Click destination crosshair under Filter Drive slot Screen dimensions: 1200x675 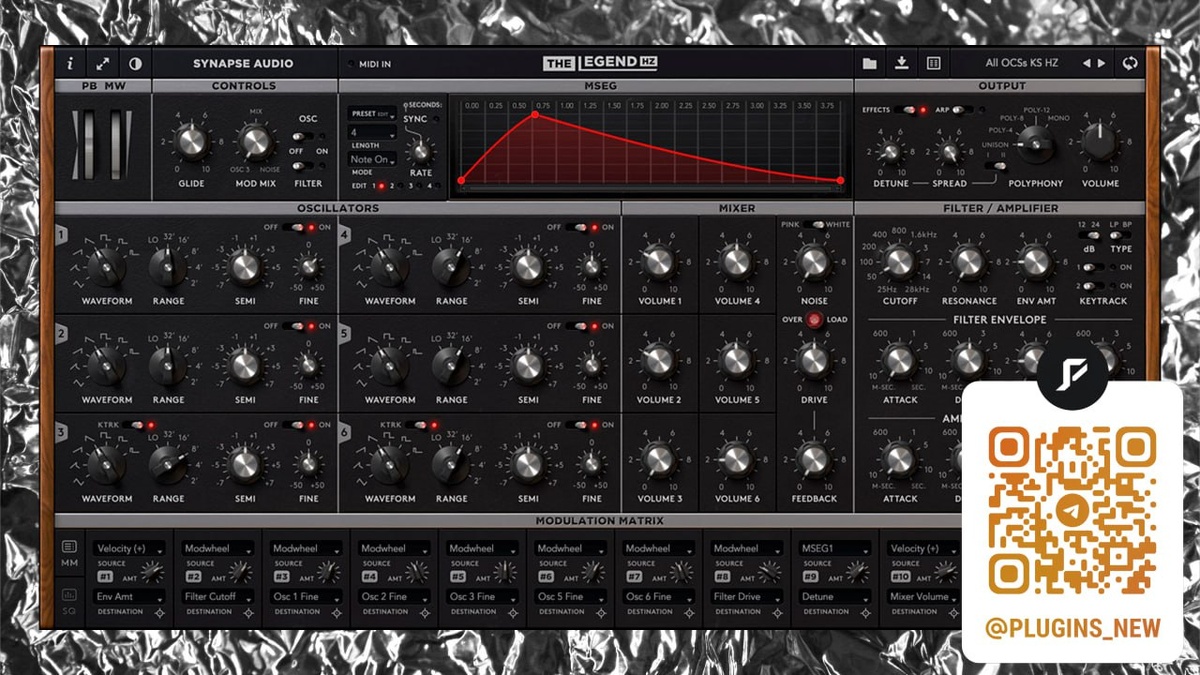777,612
